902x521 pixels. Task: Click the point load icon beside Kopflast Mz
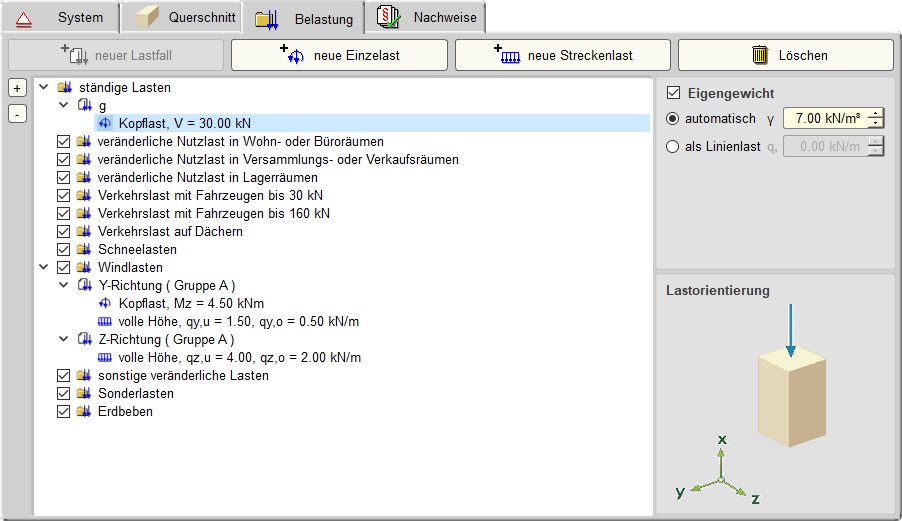[x=106, y=303]
